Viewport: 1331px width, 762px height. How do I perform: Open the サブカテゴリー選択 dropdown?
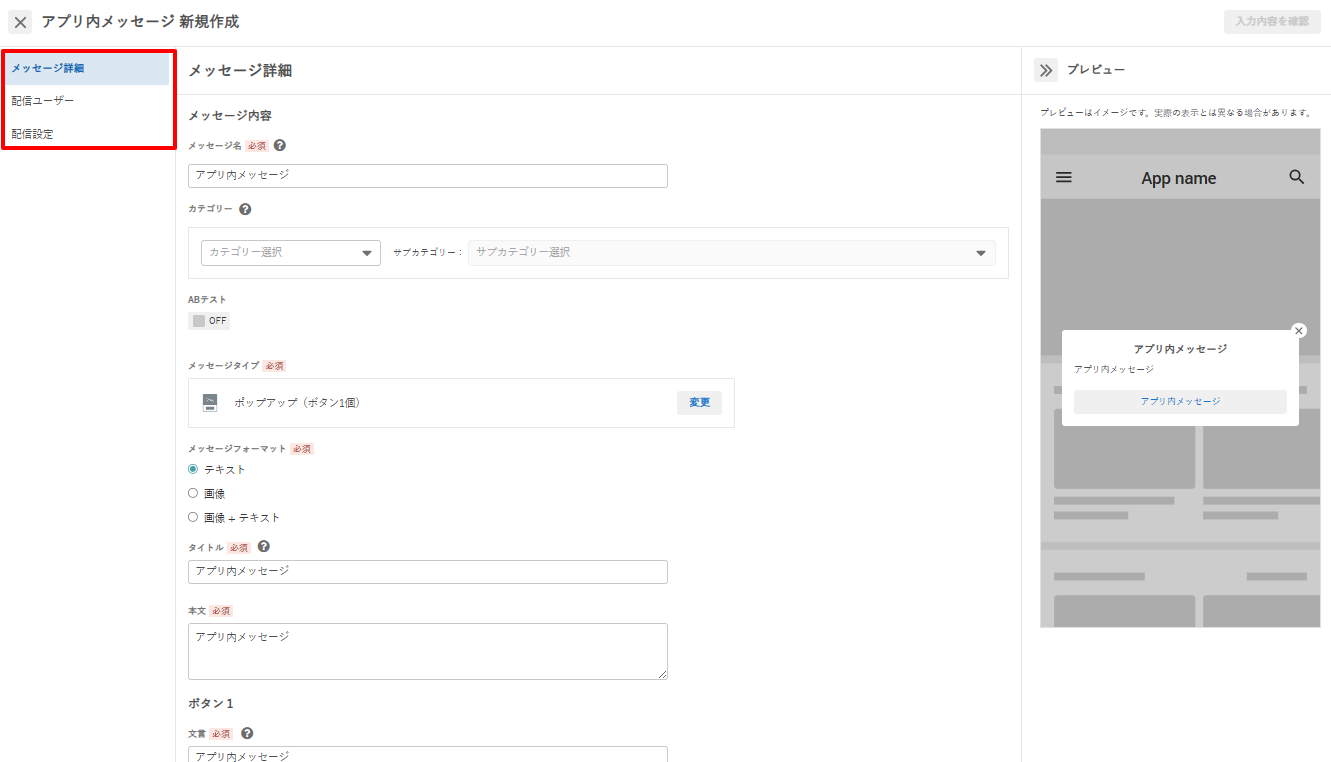point(732,253)
